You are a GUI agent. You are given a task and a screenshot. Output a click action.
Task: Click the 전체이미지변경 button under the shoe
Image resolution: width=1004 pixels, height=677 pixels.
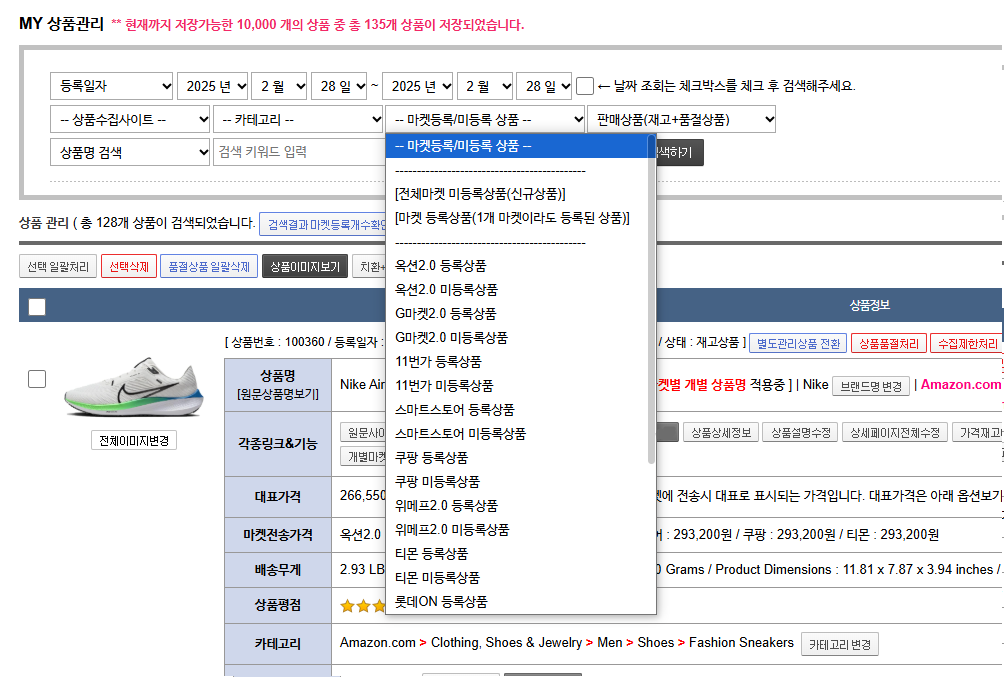point(133,441)
